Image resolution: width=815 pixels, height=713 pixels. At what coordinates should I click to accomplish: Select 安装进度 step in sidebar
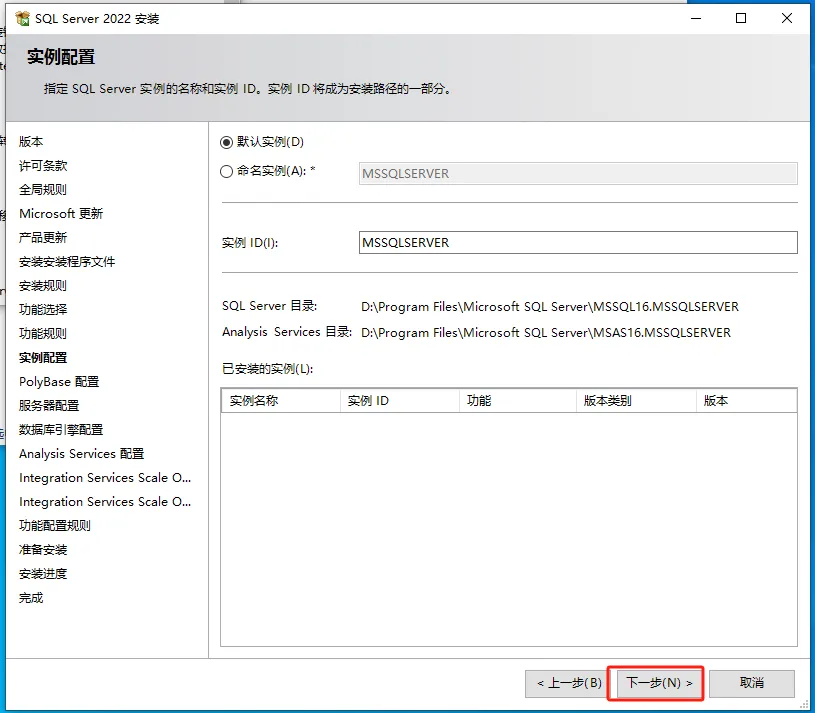(43, 574)
